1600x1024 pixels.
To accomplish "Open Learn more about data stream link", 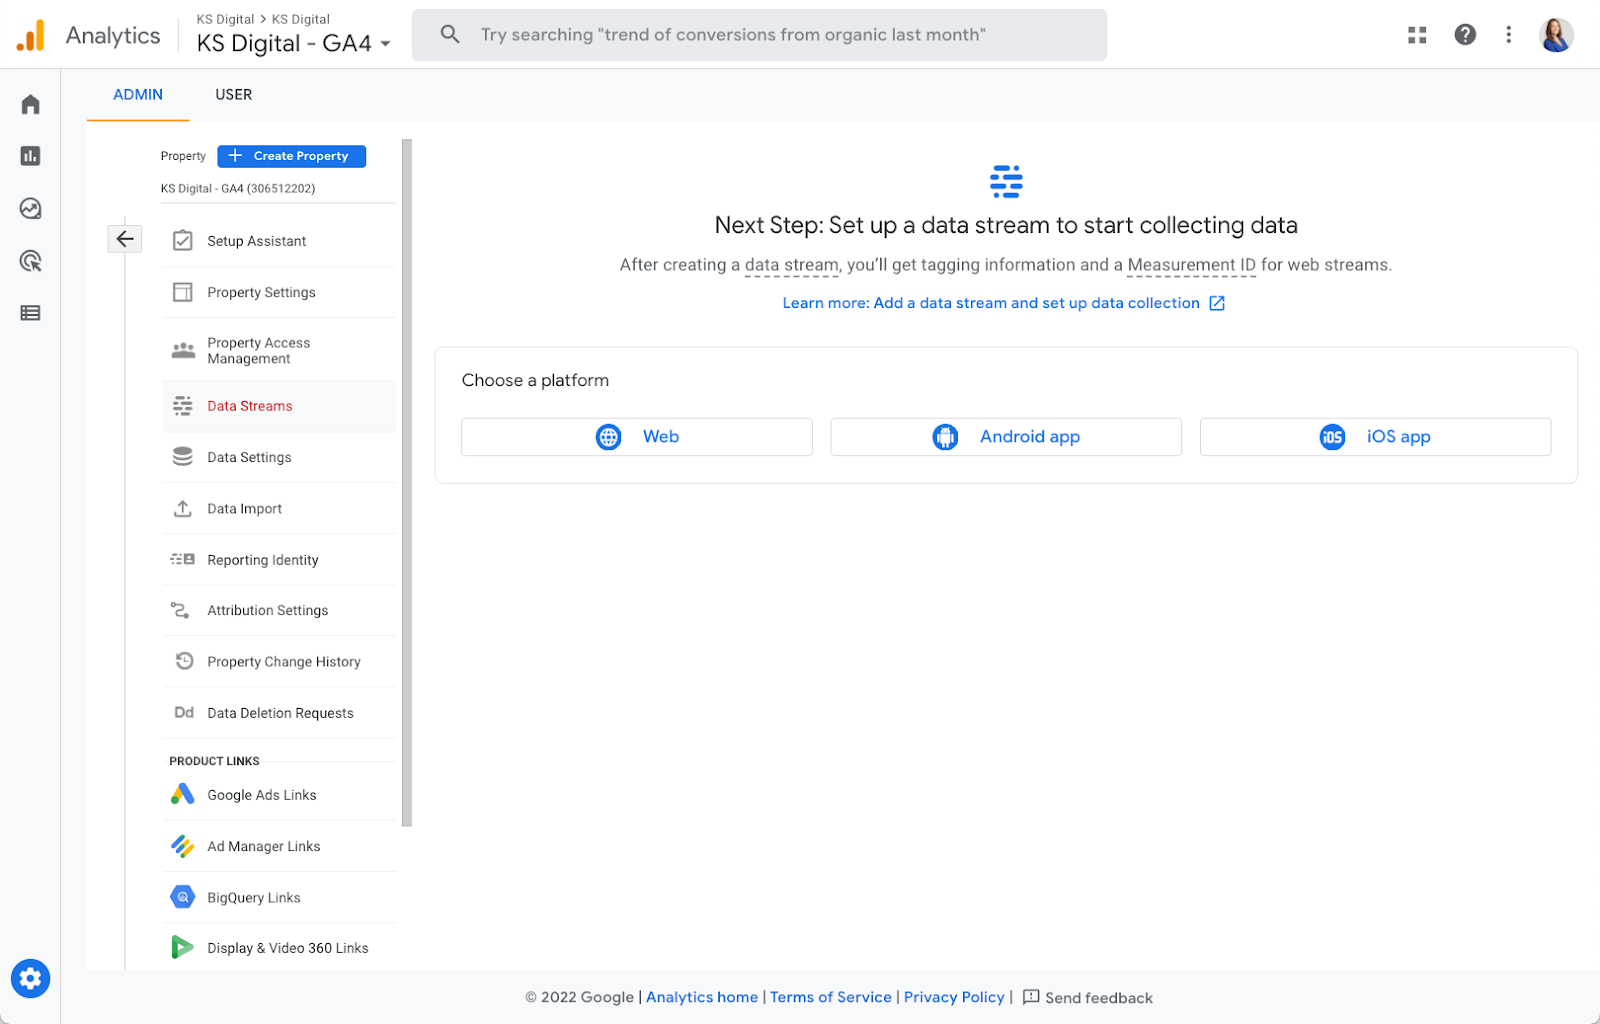I will 991,303.
